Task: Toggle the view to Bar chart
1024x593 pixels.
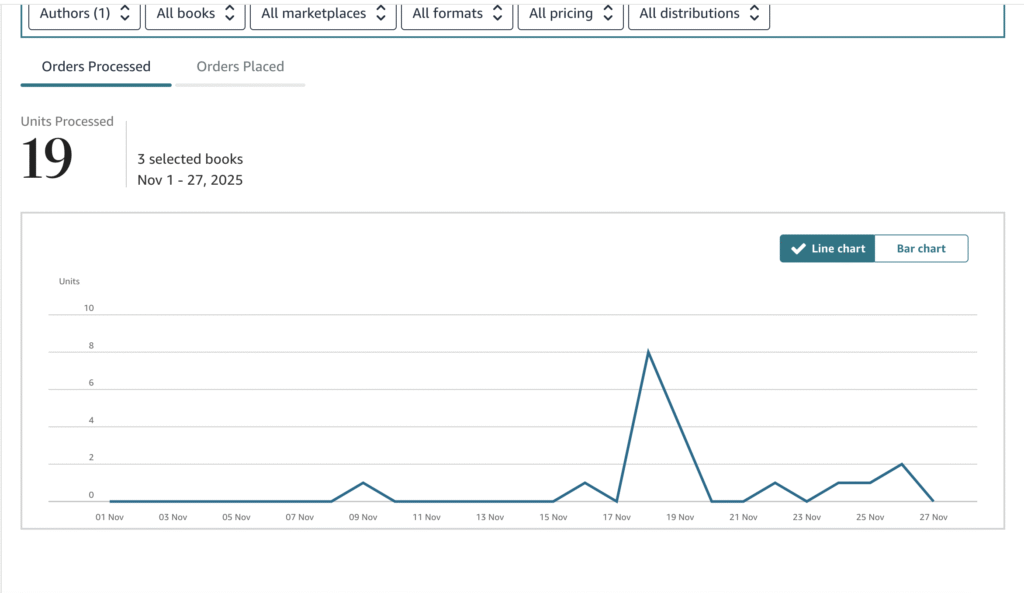Action: tap(920, 249)
